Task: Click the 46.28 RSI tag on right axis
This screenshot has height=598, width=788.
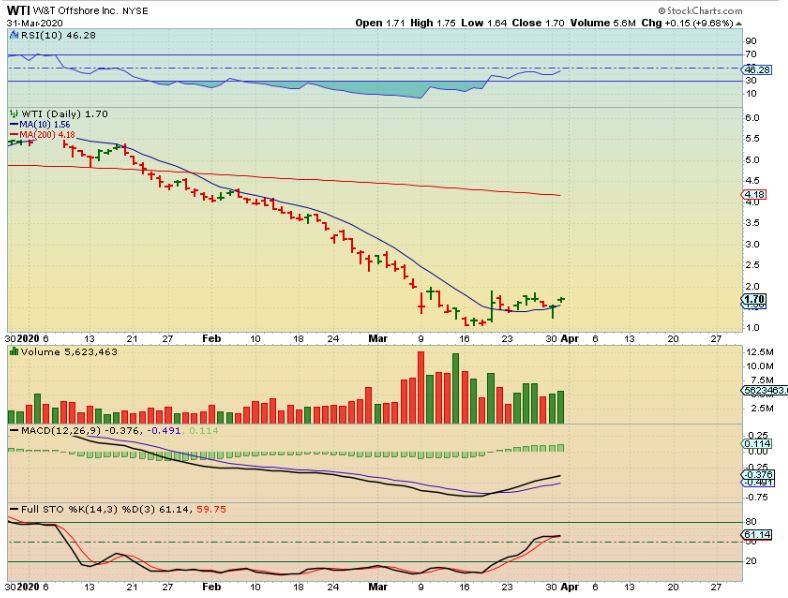Action: [757, 70]
